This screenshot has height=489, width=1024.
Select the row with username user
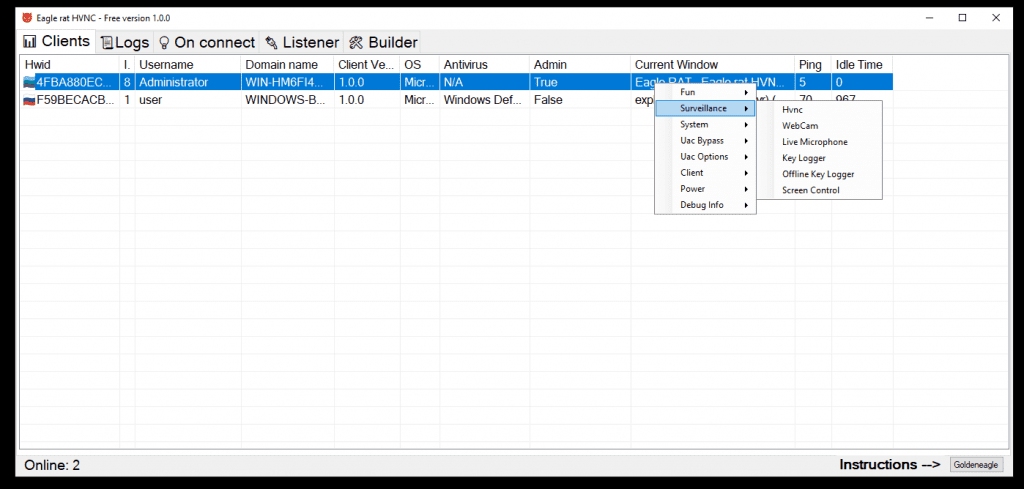(150, 100)
